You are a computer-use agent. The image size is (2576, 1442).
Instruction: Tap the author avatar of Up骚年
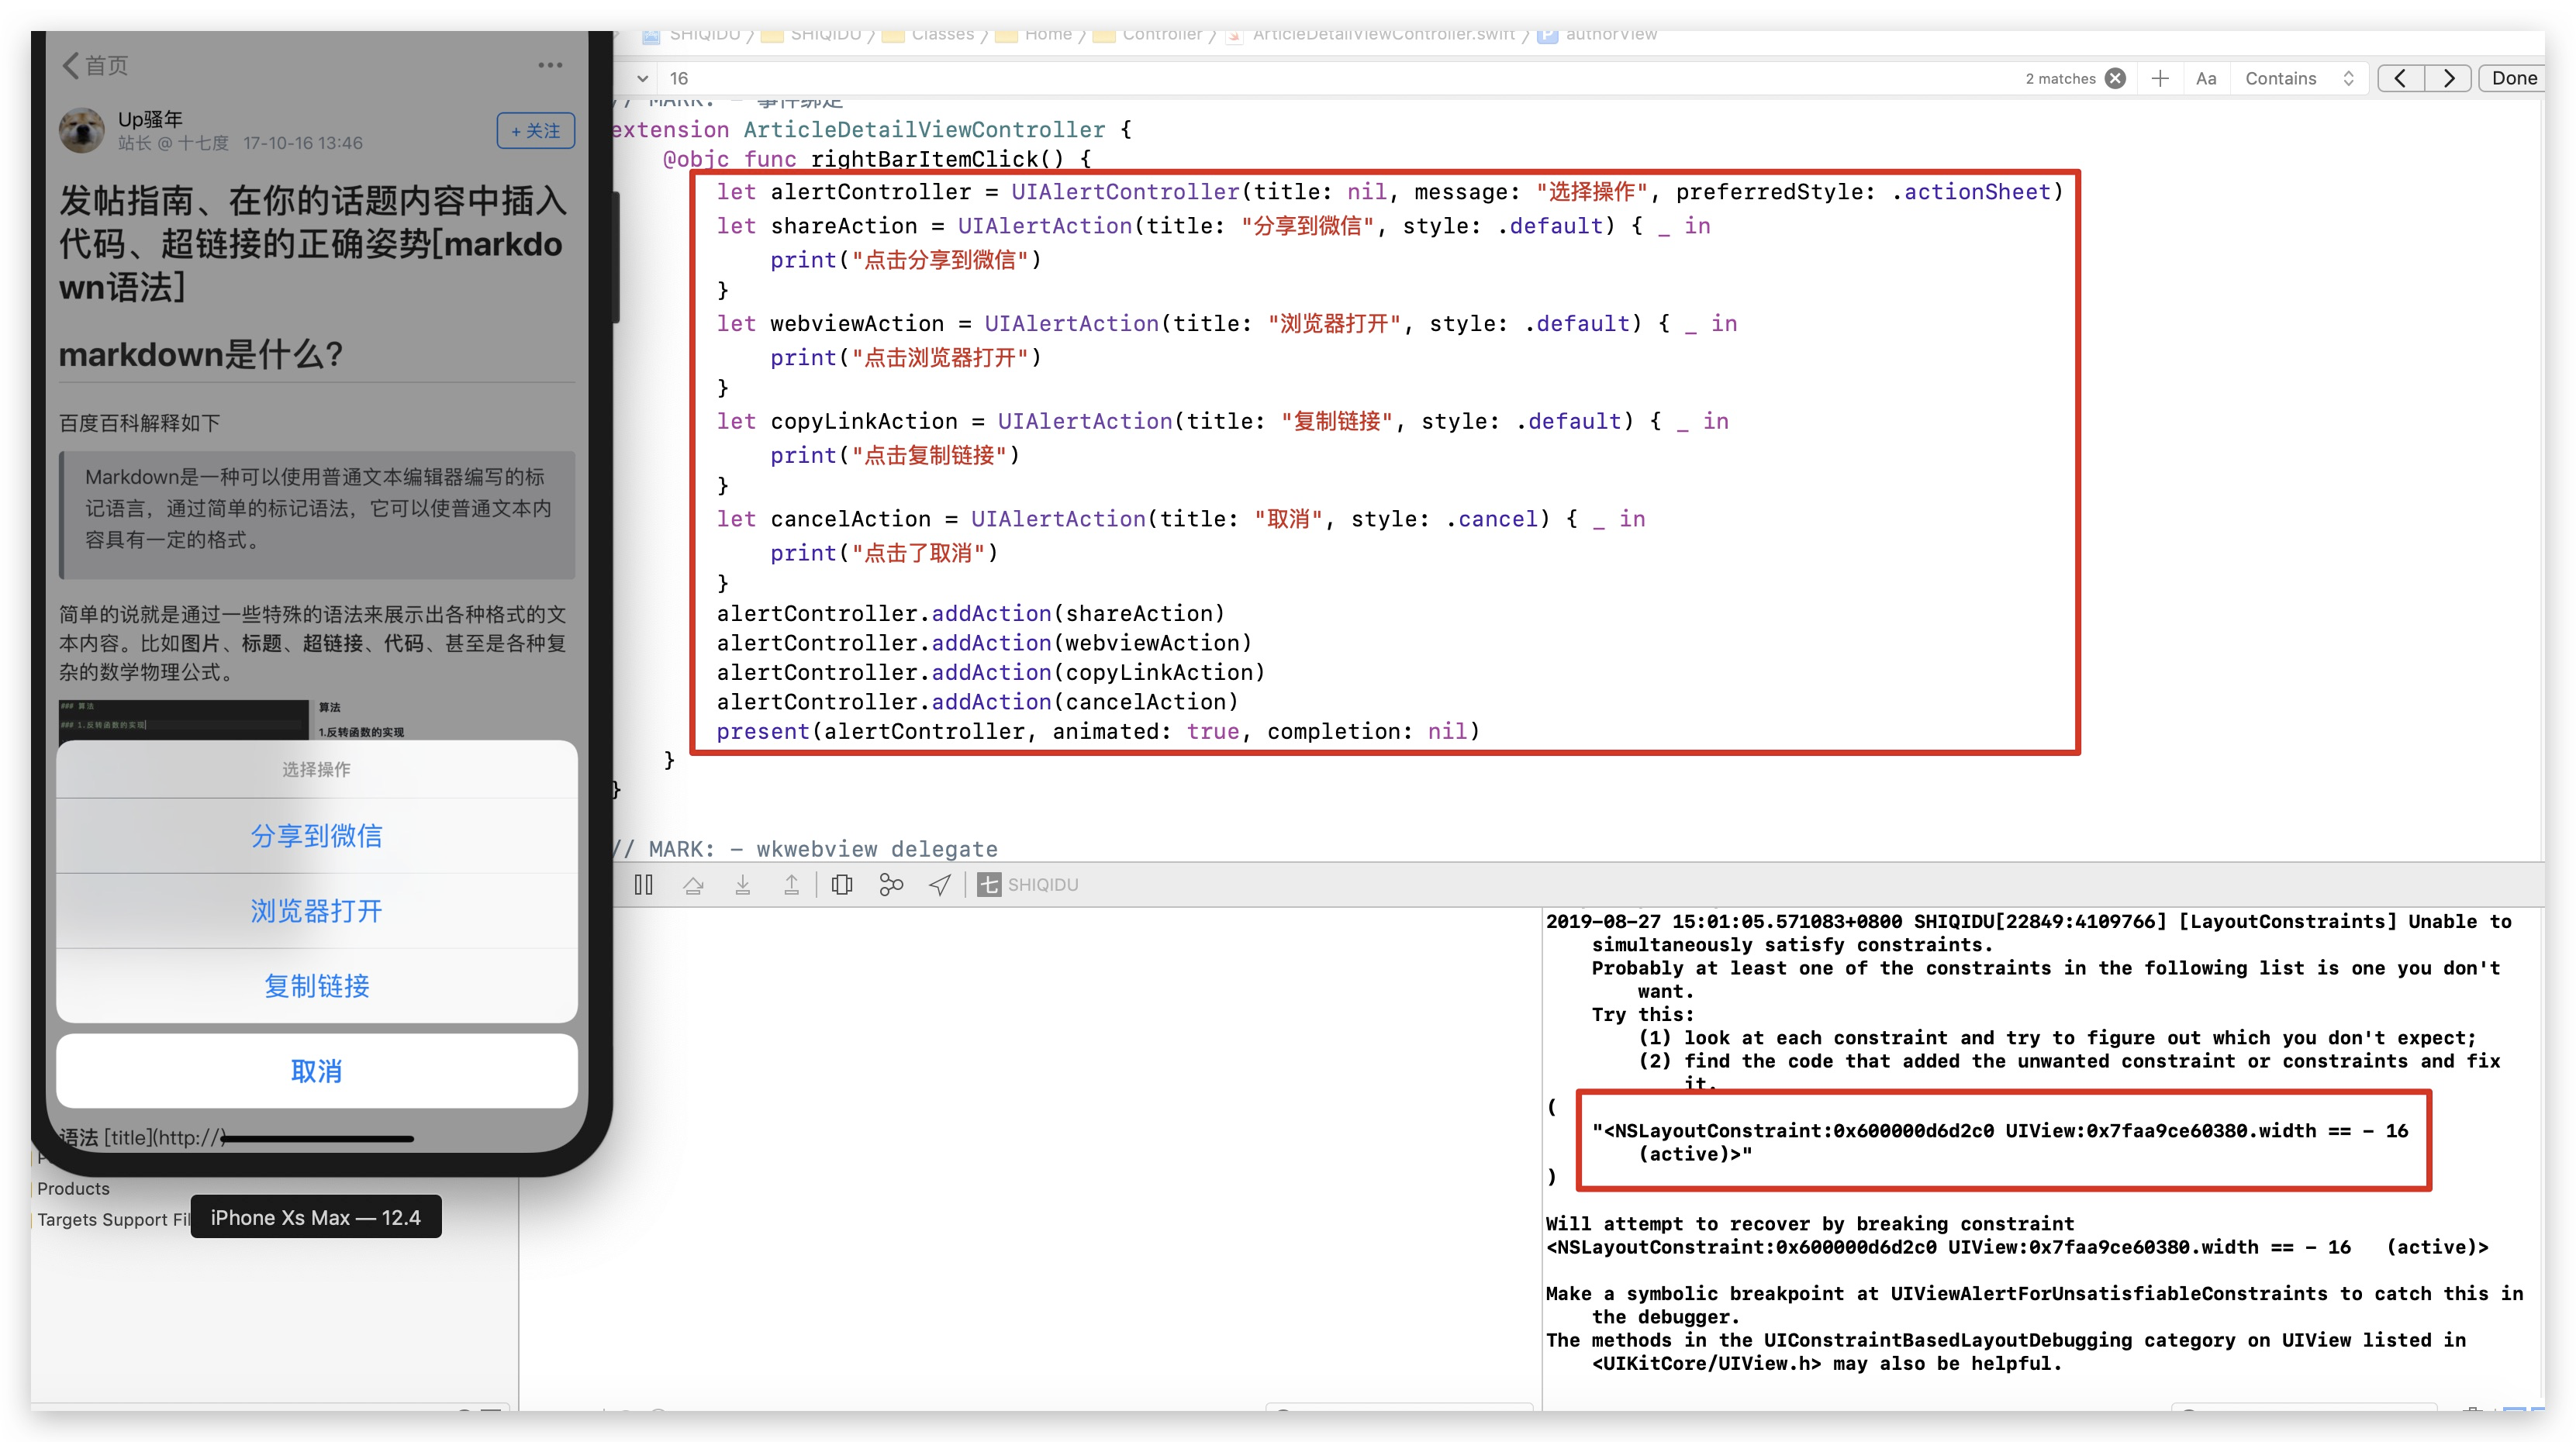click(x=81, y=130)
